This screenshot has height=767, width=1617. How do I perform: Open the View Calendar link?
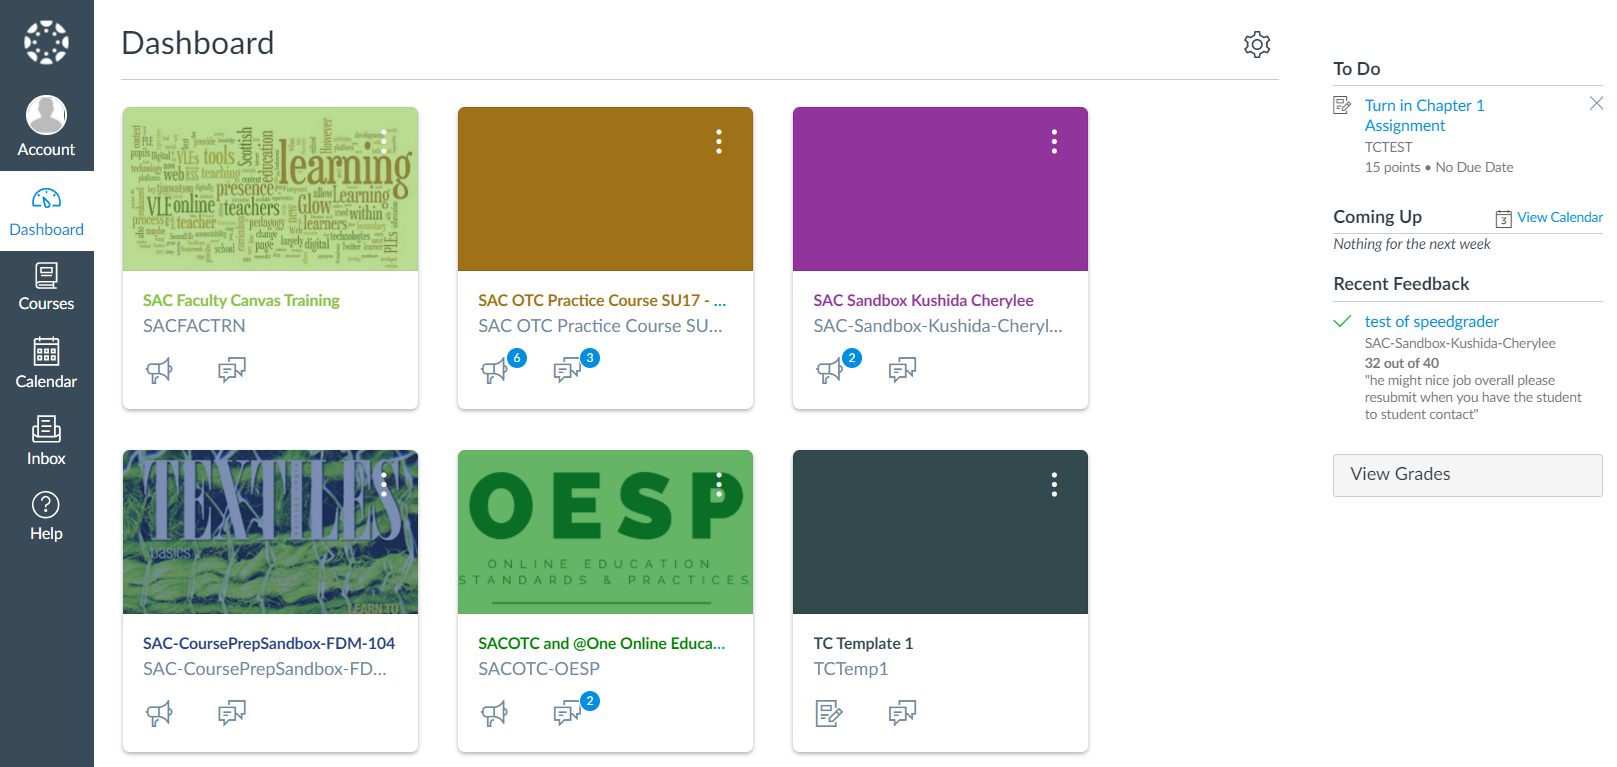point(1558,217)
